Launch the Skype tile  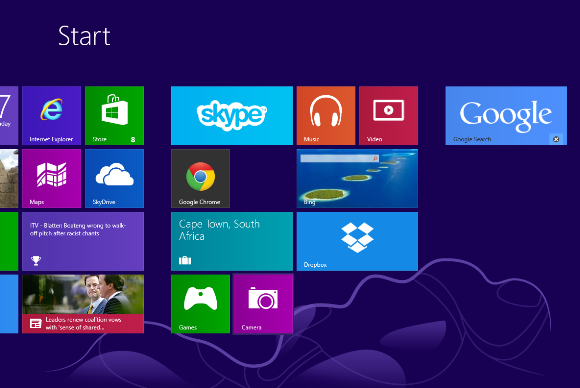(x=232, y=115)
